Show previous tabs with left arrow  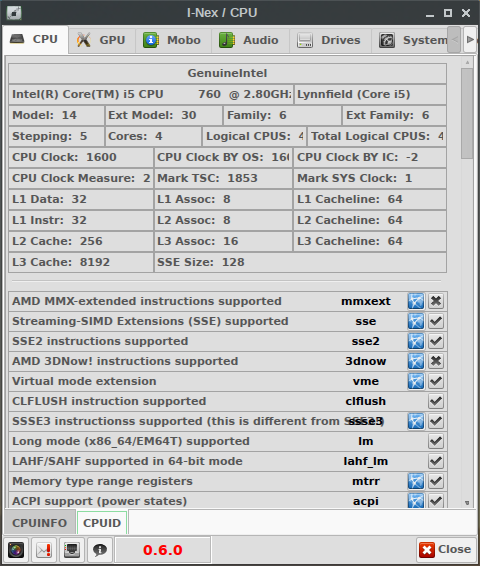455,40
